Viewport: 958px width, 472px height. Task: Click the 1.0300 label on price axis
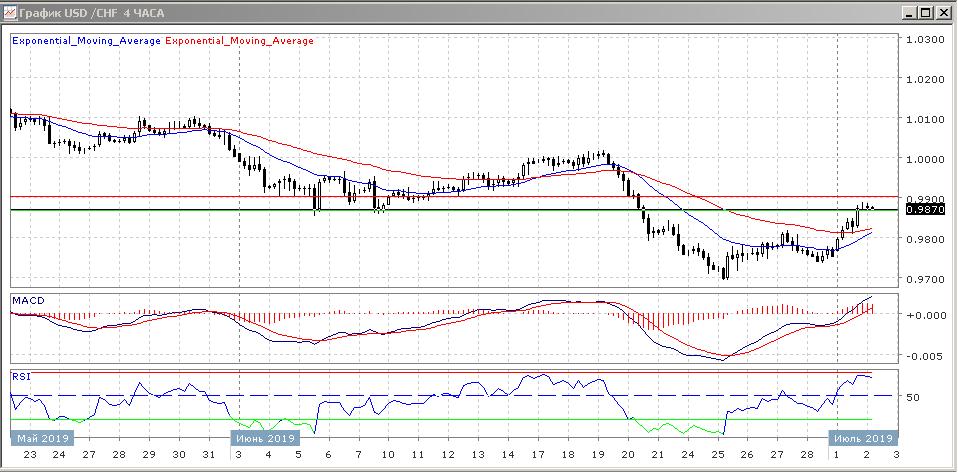click(924, 40)
